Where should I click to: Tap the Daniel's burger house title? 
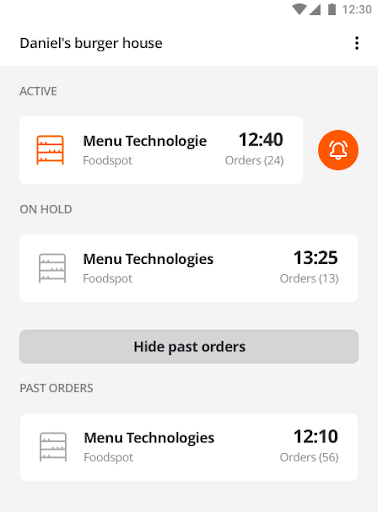coord(91,43)
